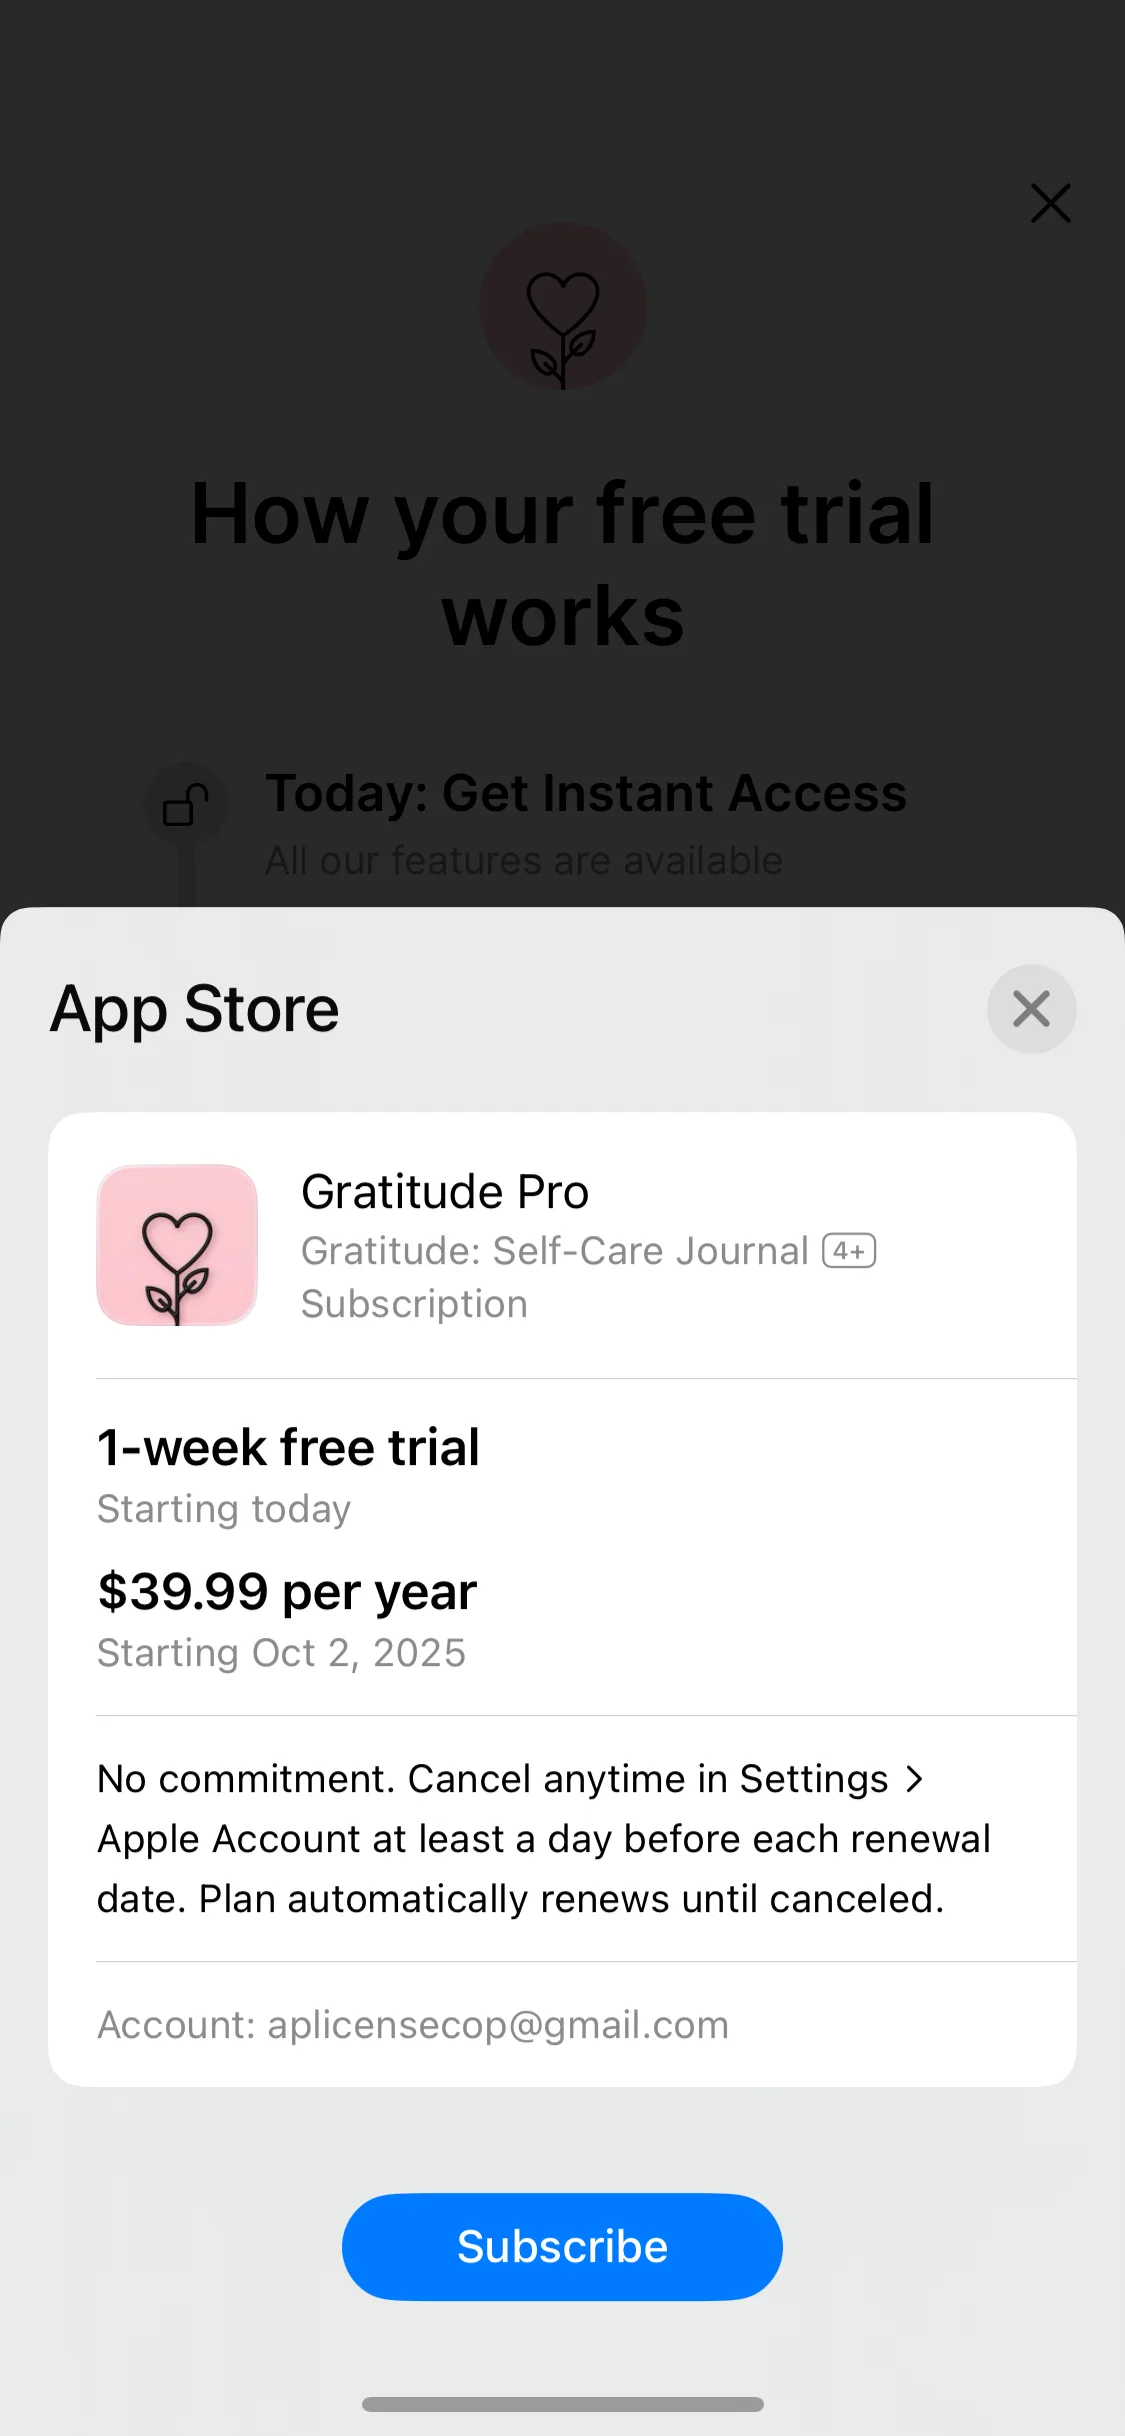Viewport: 1125px width, 2436px height.
Task: Tap the $39.99 per year price
Action: (x=287, y=1591)
